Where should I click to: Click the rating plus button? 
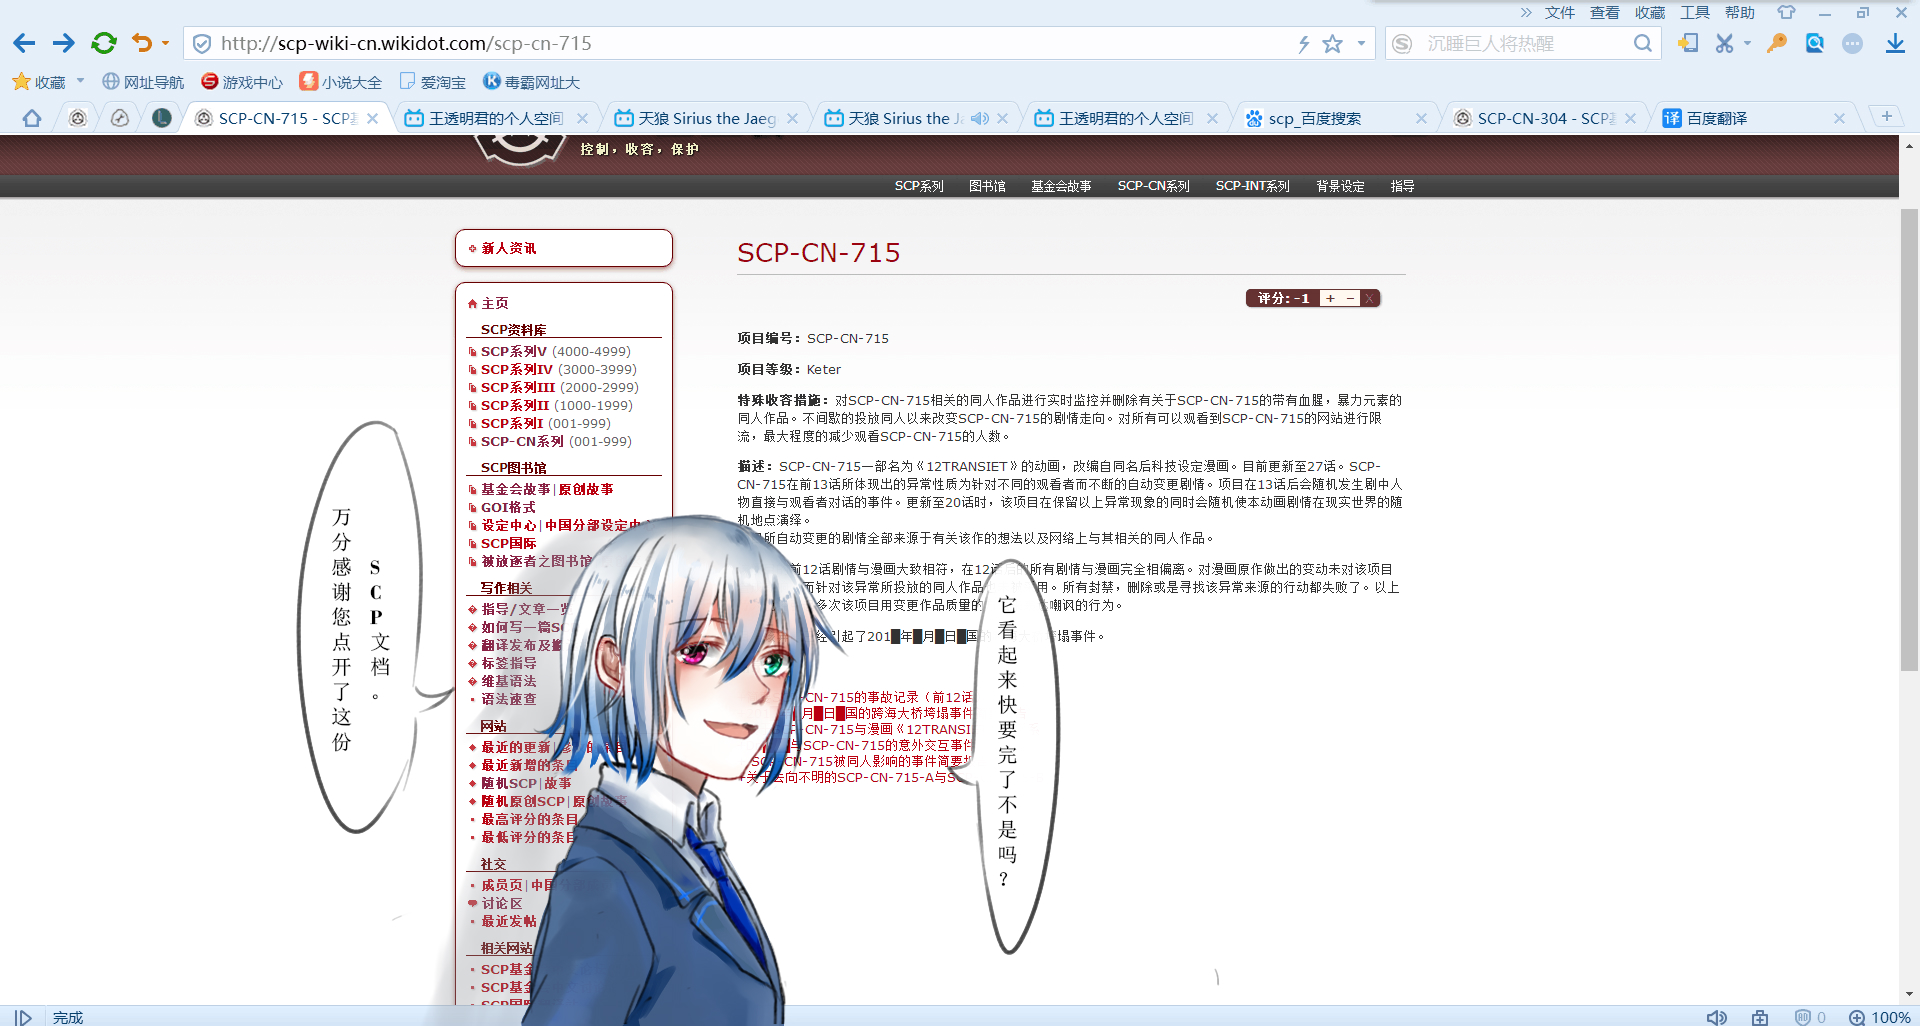(x=1330, y=298)
